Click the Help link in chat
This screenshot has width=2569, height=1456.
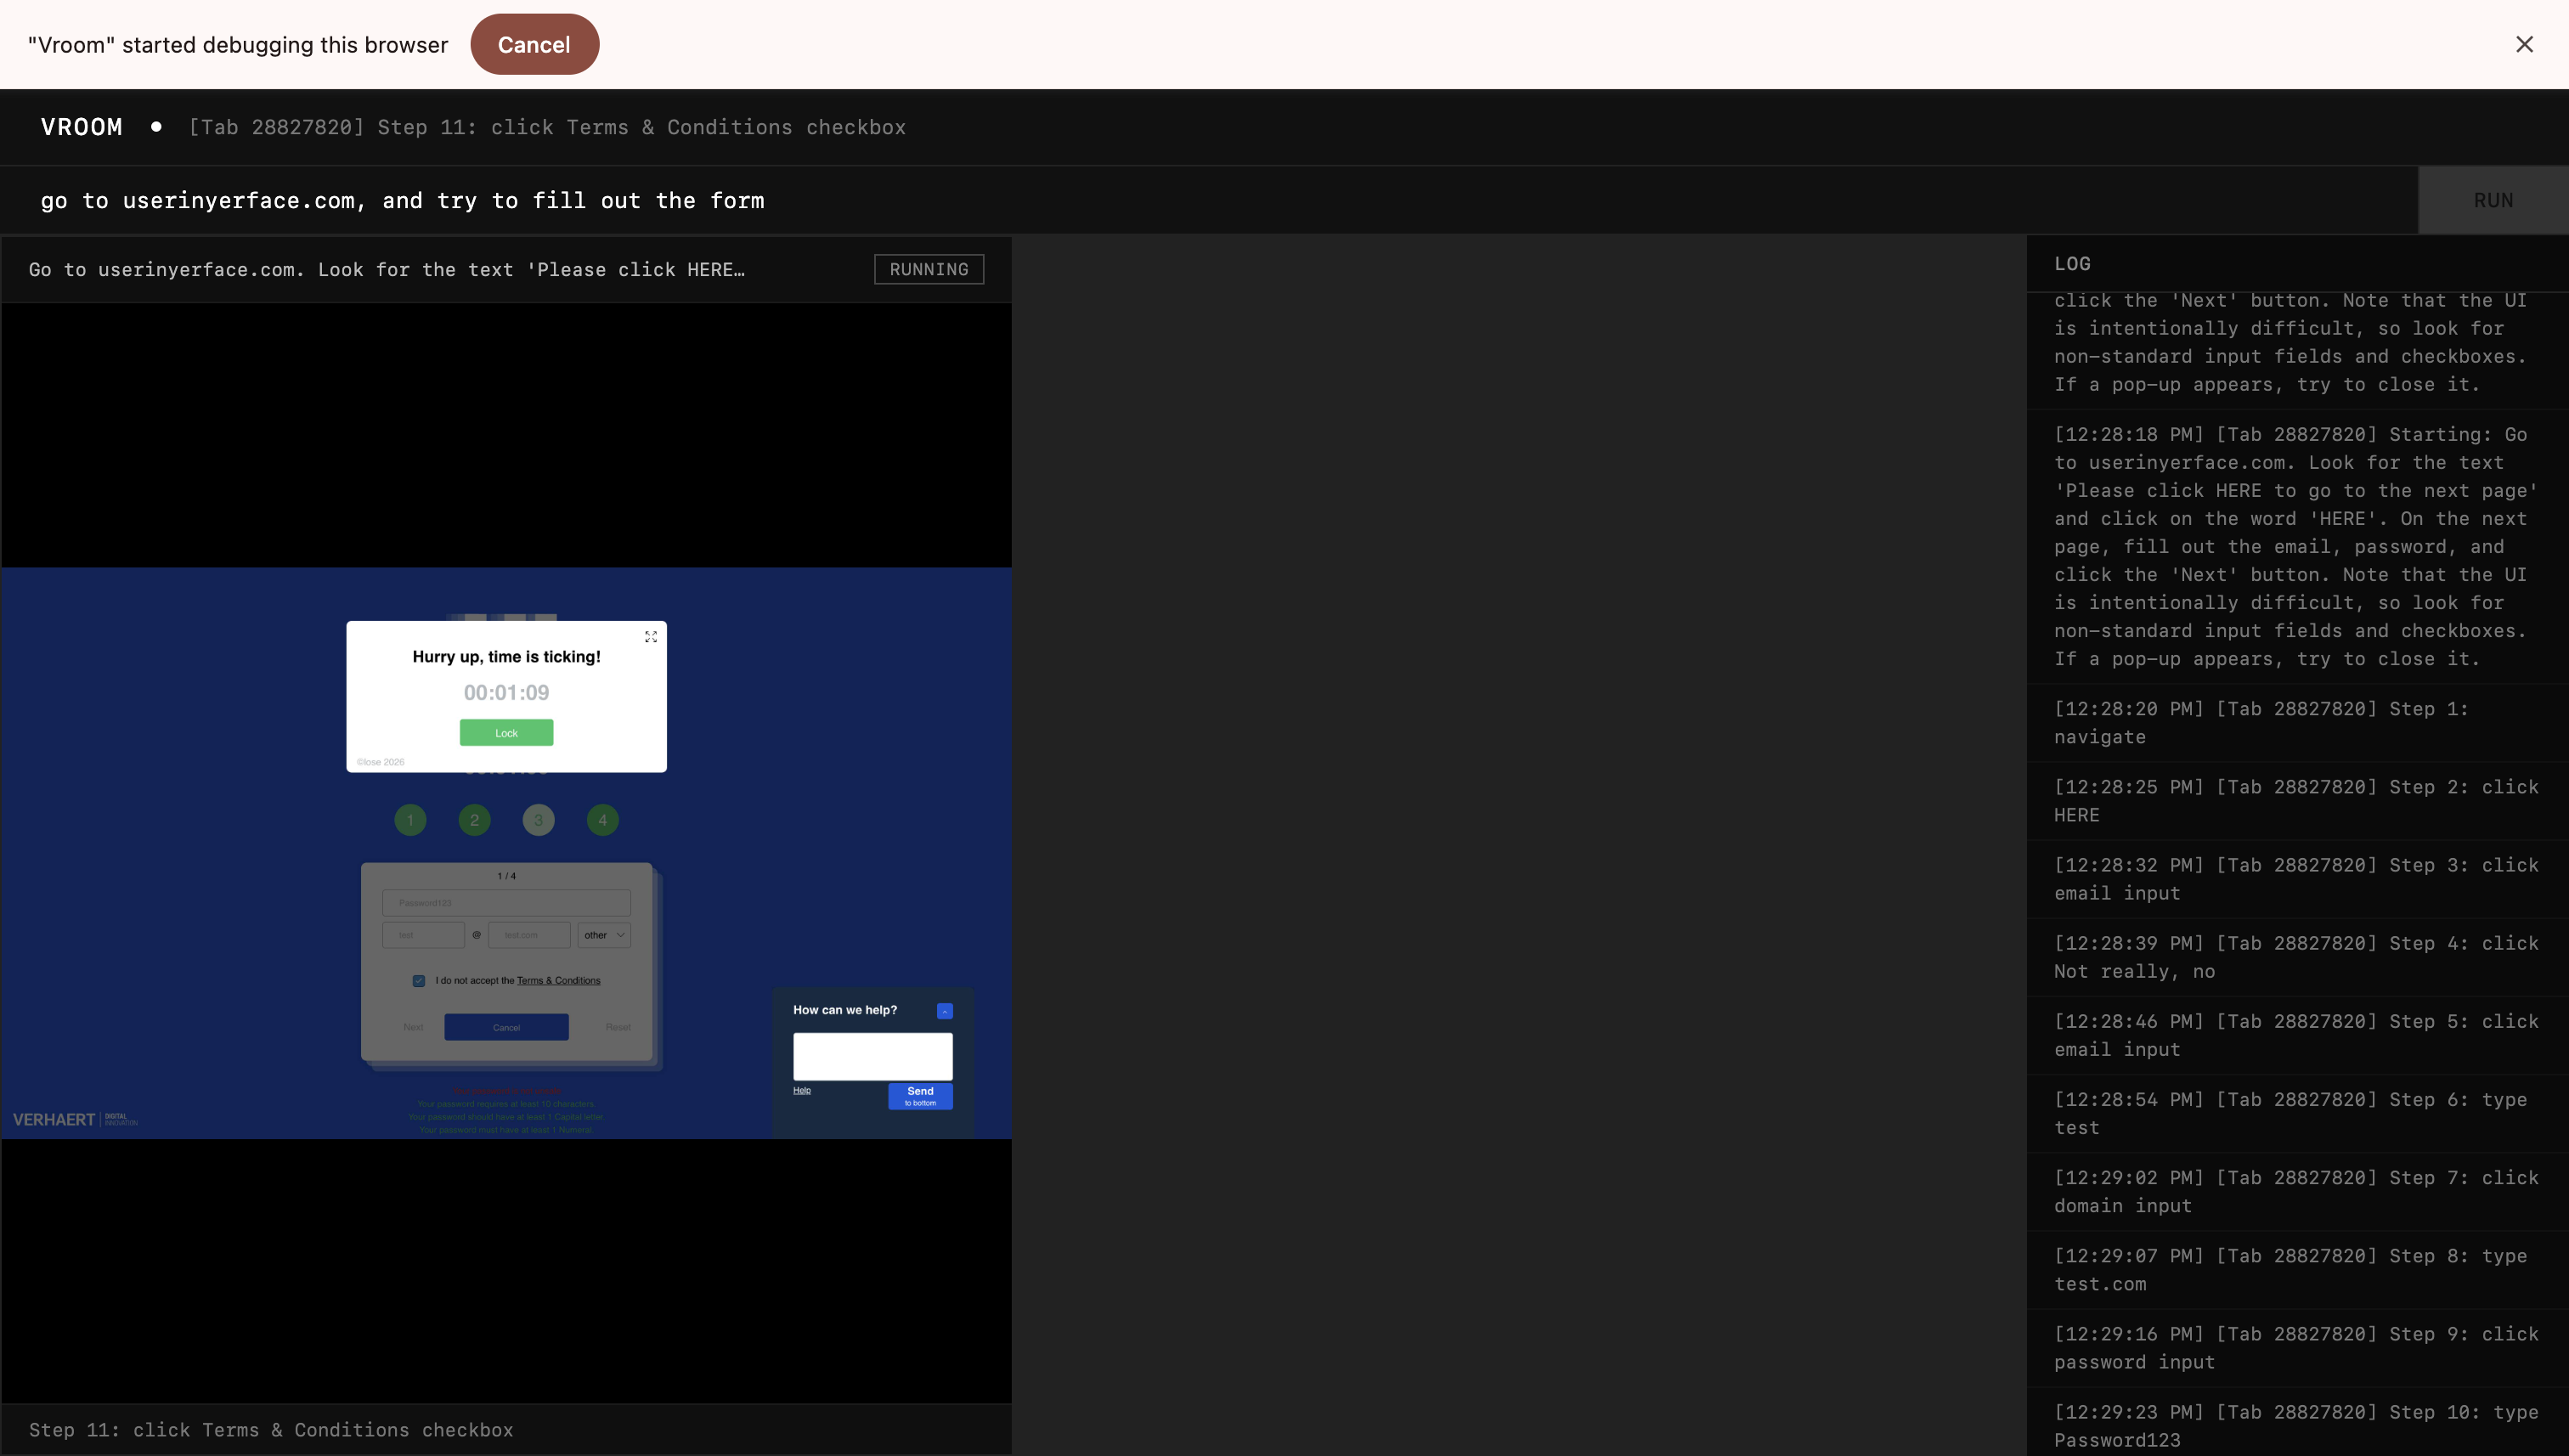pyautogui.click(x=802, y=1090)
